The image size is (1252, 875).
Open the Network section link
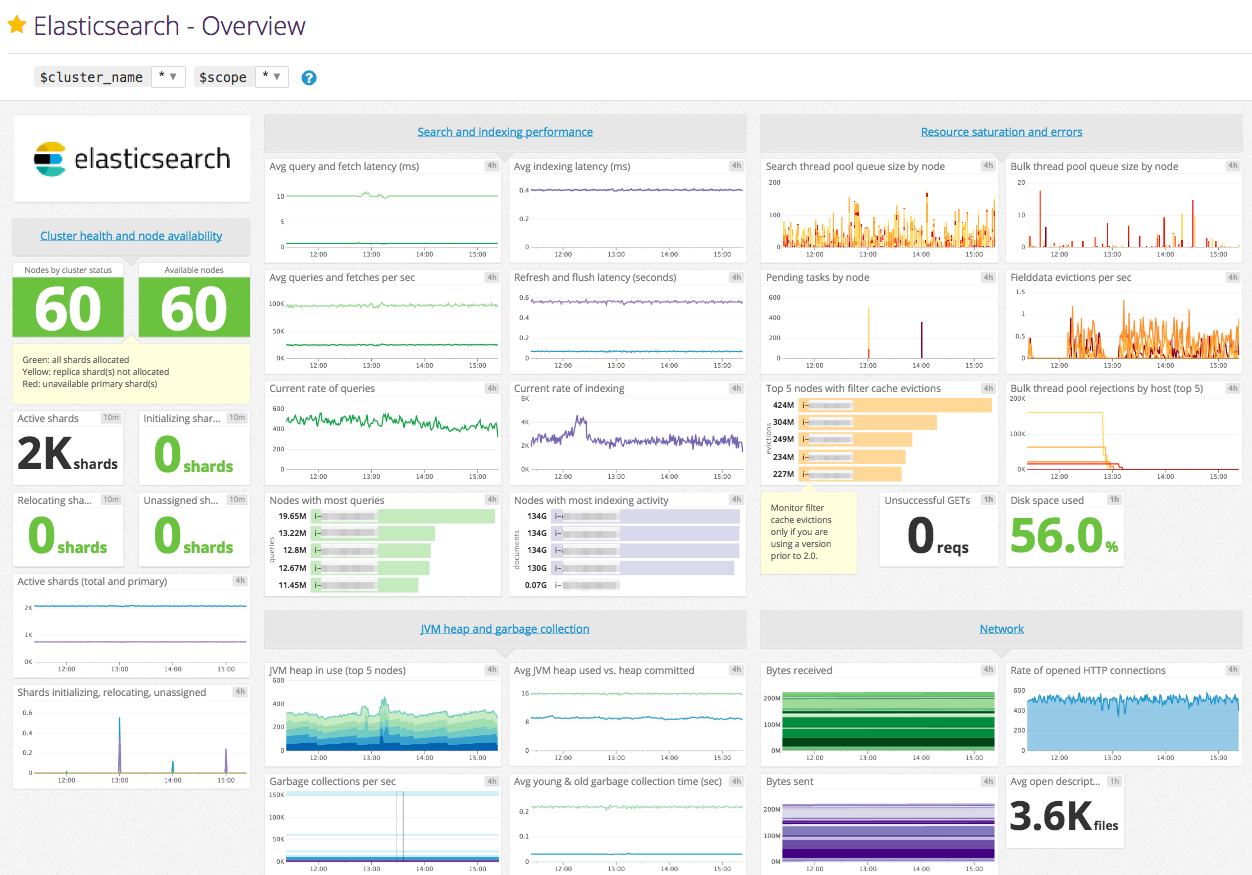1001,628
